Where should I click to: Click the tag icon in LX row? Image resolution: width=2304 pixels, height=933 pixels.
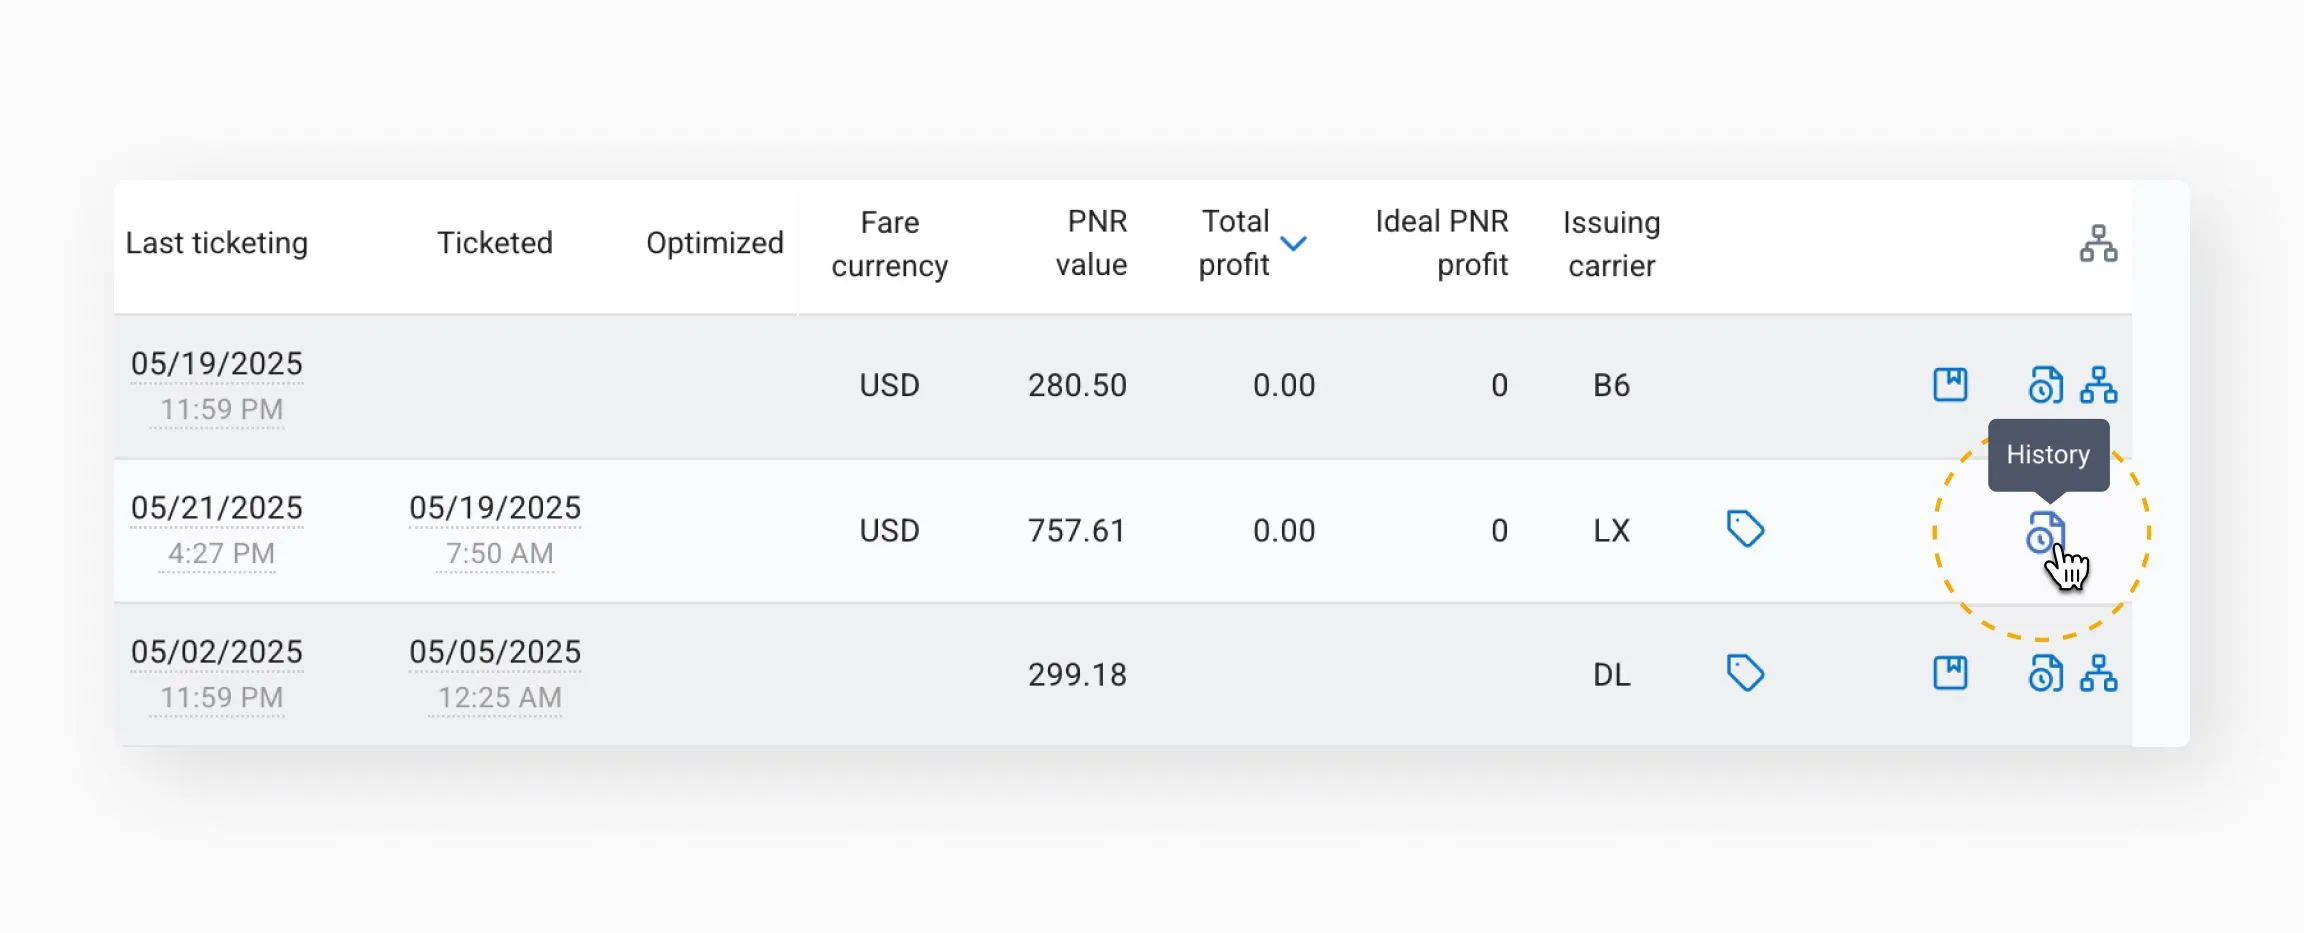pos(1745,529)
